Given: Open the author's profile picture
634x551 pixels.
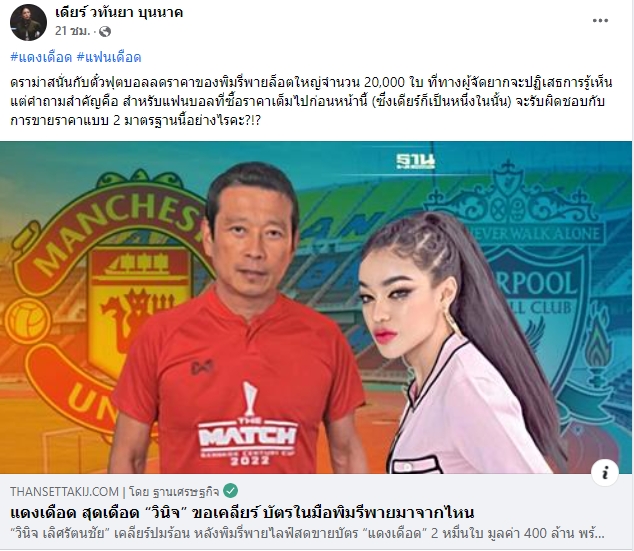Looking at the screenshot, I should coord(28,23).
